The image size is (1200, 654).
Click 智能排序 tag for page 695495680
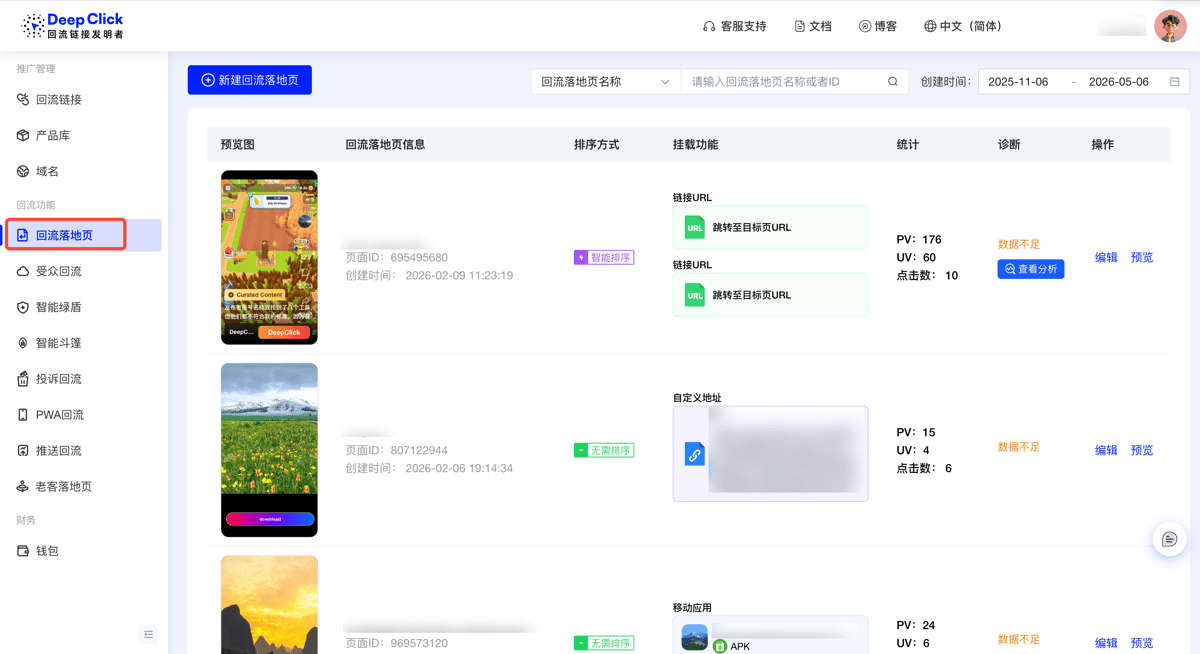coord(604,257)
